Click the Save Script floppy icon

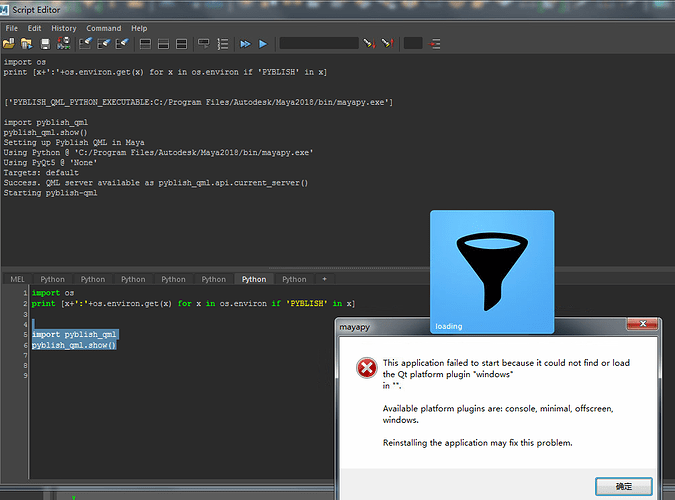(x=45, y=43)
